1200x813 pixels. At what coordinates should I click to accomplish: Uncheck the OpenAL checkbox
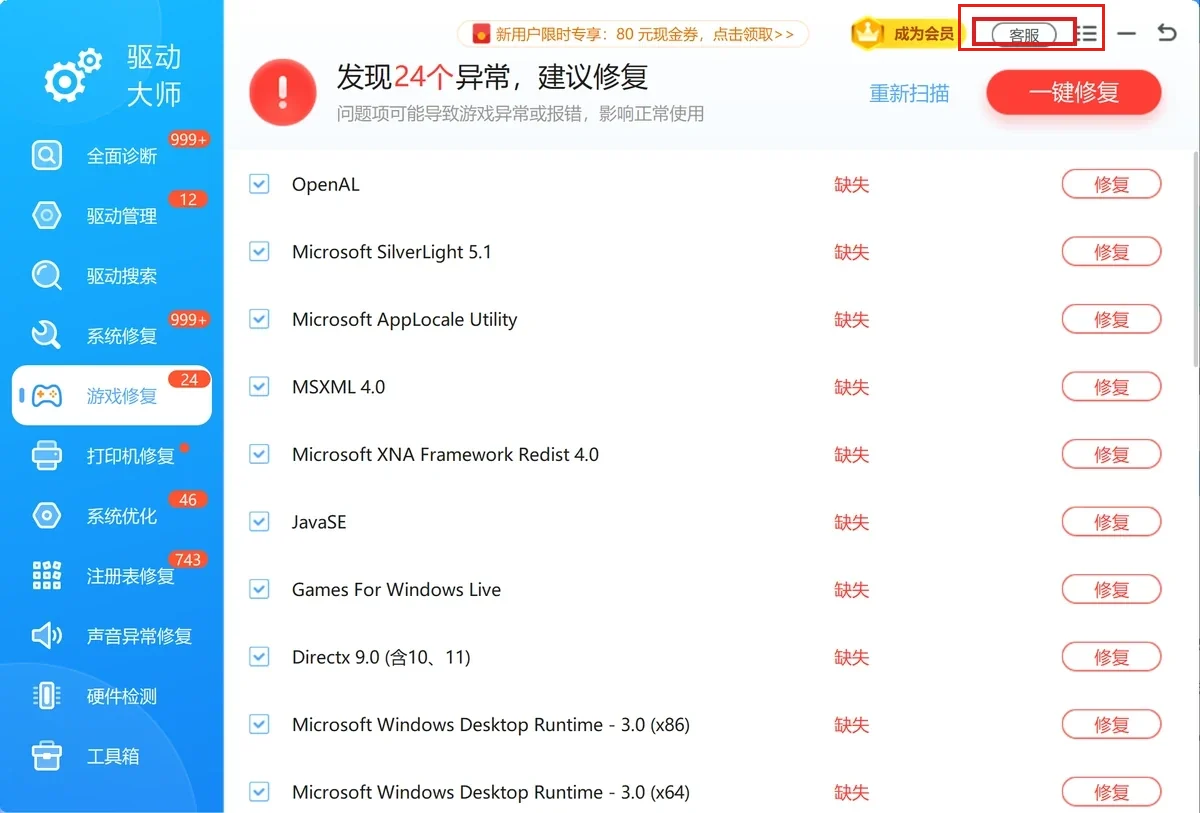(259, 184)
